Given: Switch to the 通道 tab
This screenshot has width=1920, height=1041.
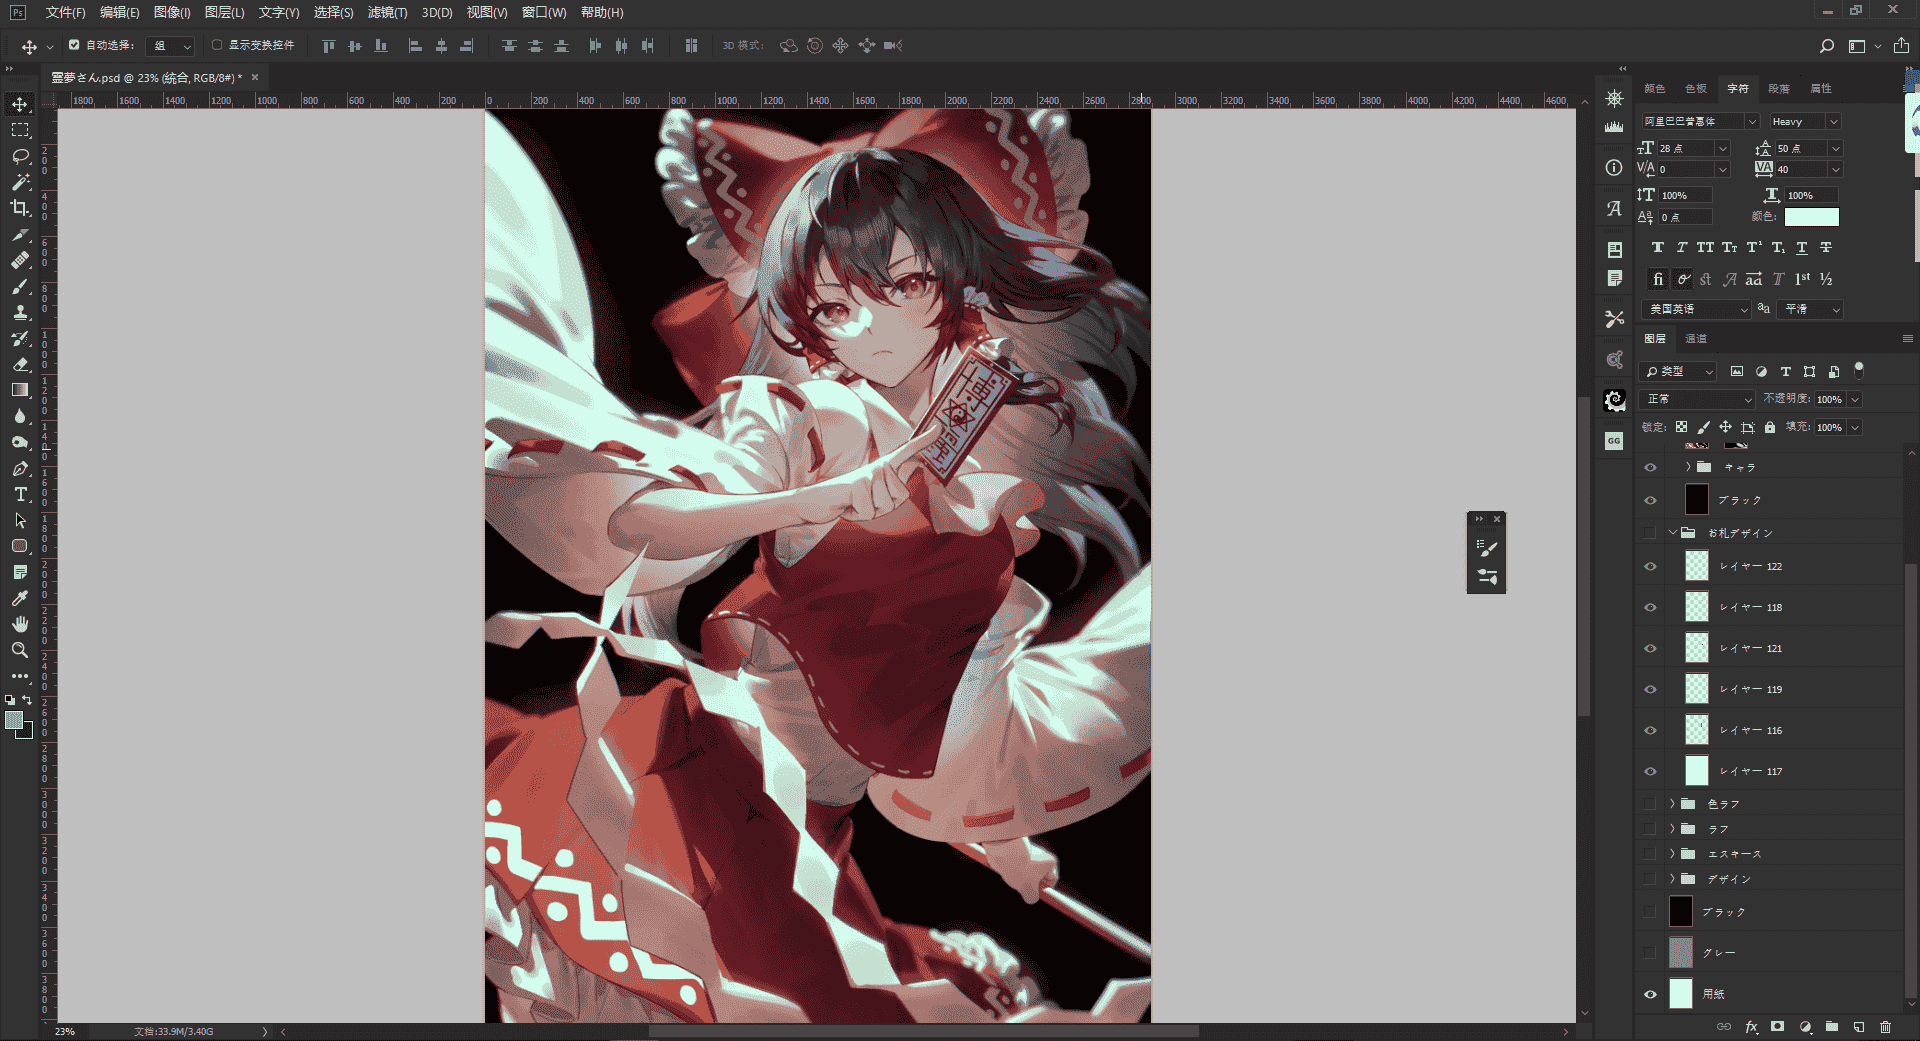Looking at the screenshot, I should pyautogui.click(x=1696, y=339).
